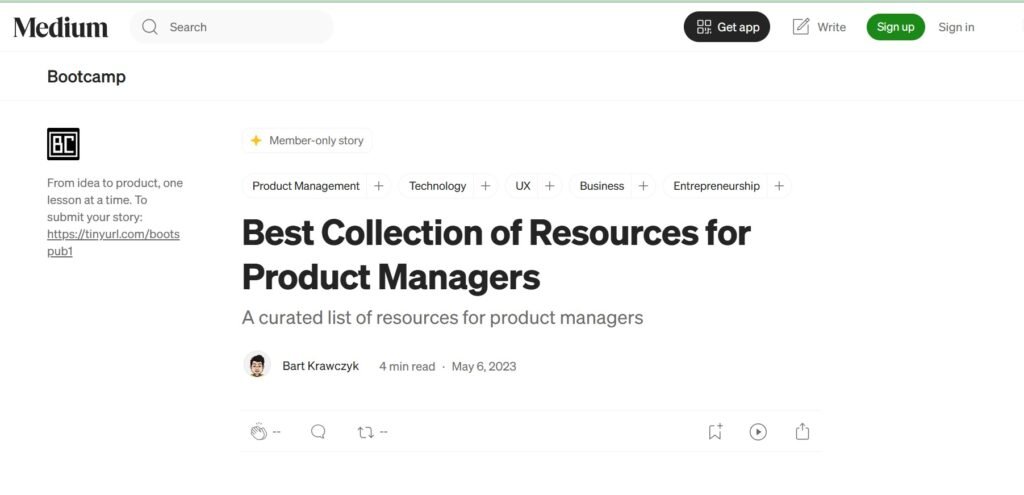Focus the Search input field
The height and width of the screenshot is (495, 1024).
pos(231,27)
